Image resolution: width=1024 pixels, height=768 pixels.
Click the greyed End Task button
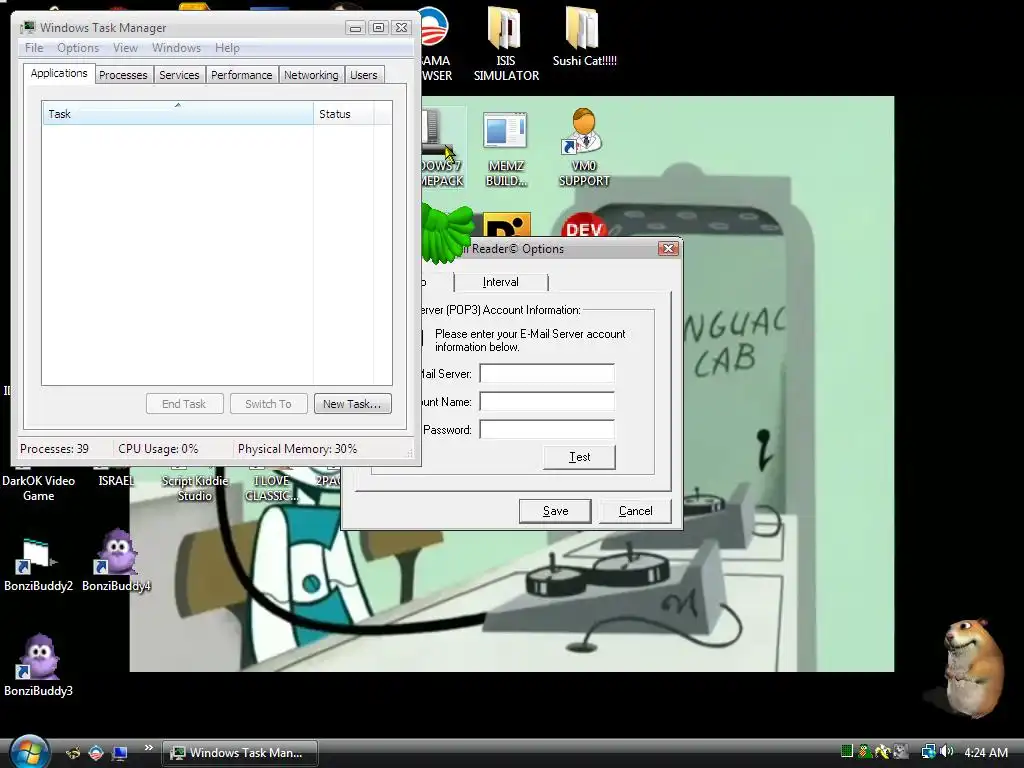click(x=184, y=404)
